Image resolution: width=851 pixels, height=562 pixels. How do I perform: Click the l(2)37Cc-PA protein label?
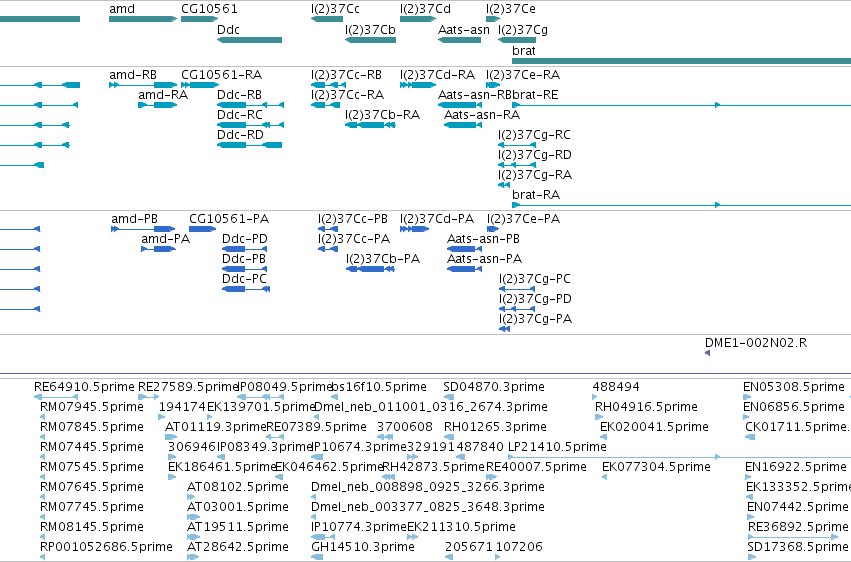pos(354,239)
